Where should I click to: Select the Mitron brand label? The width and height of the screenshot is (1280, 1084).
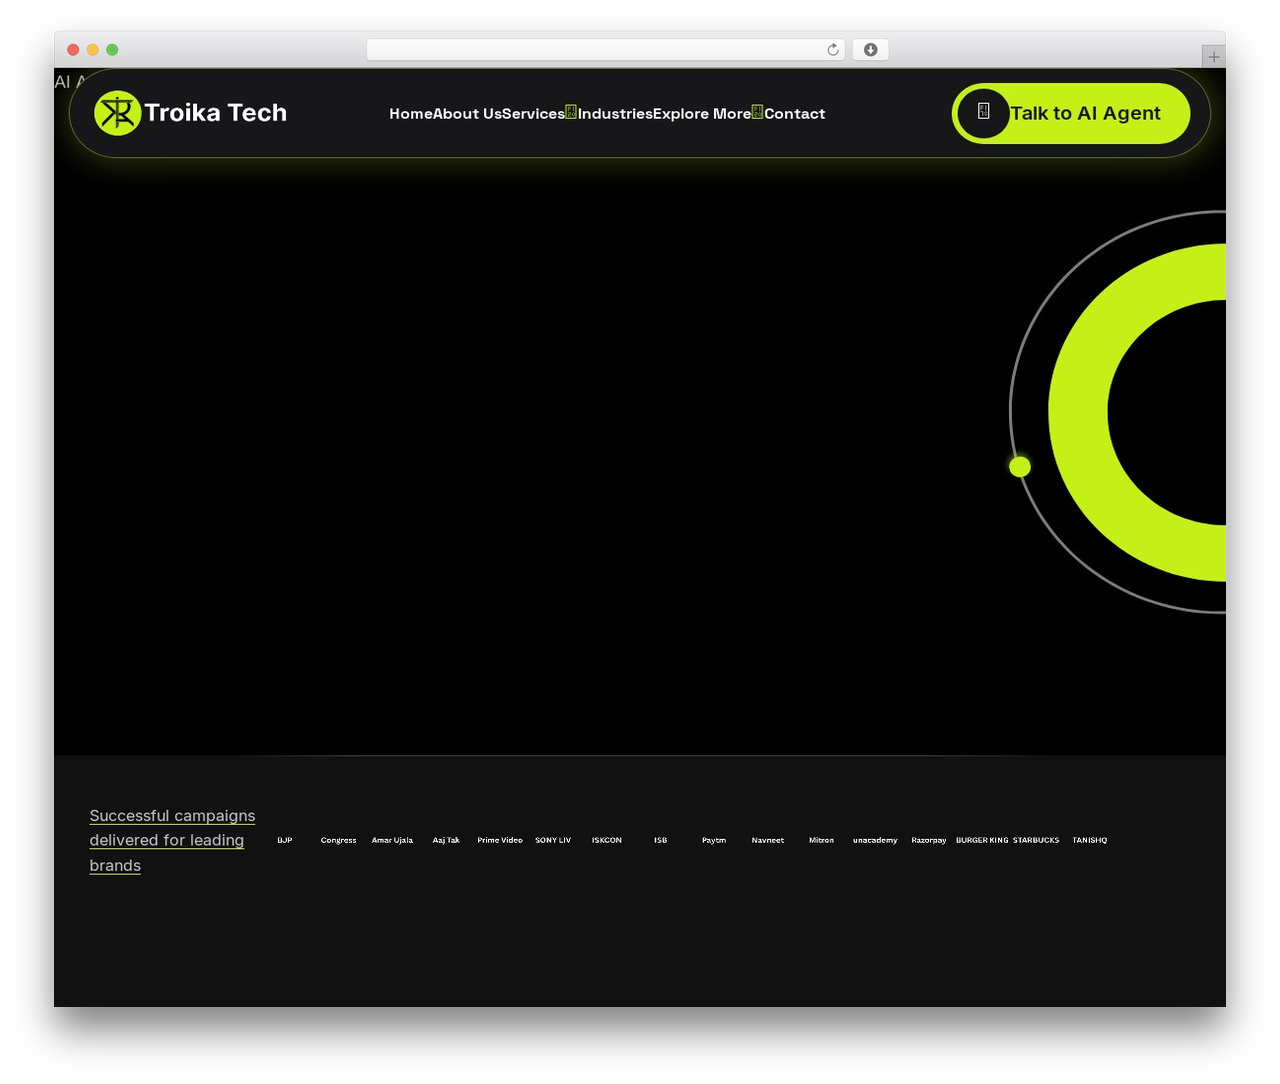821,840
